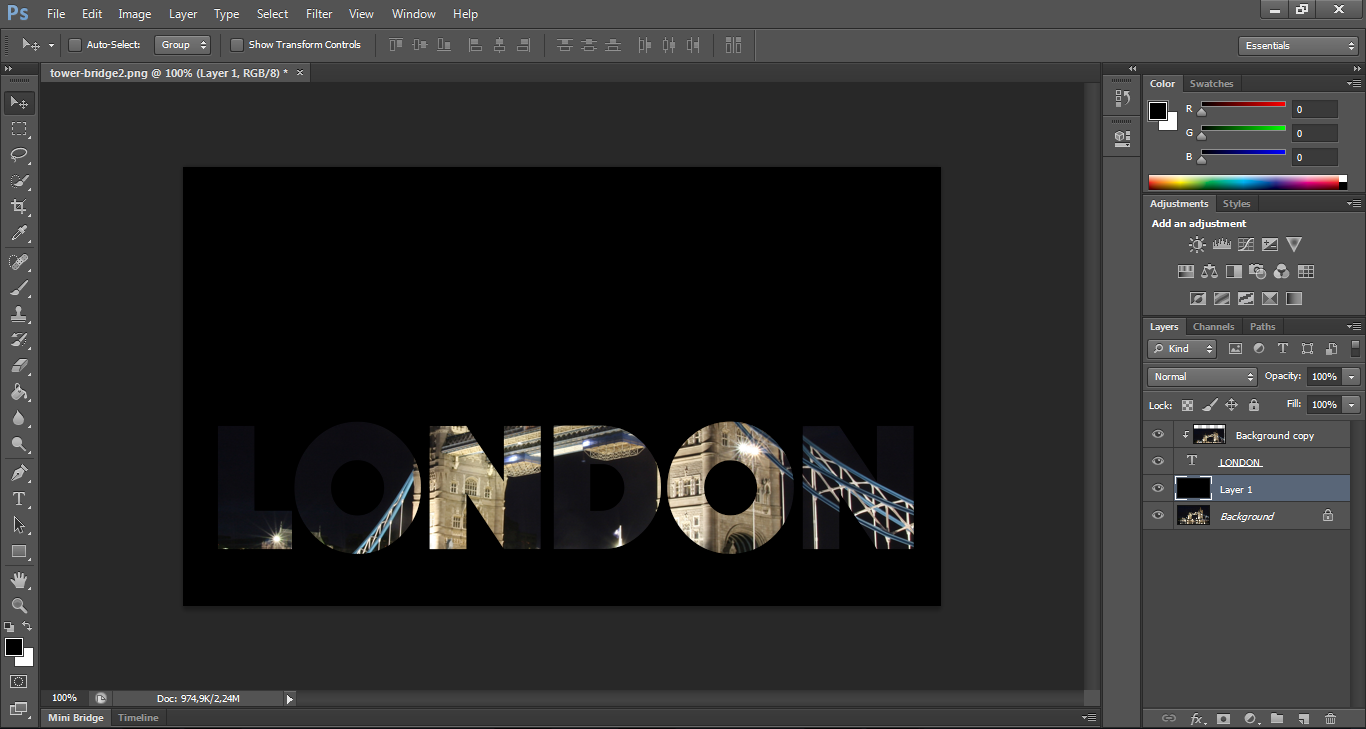Open the Essentials workspace dropdown
Viewport: 1366px width, 729px height.
click(1297, 46)
